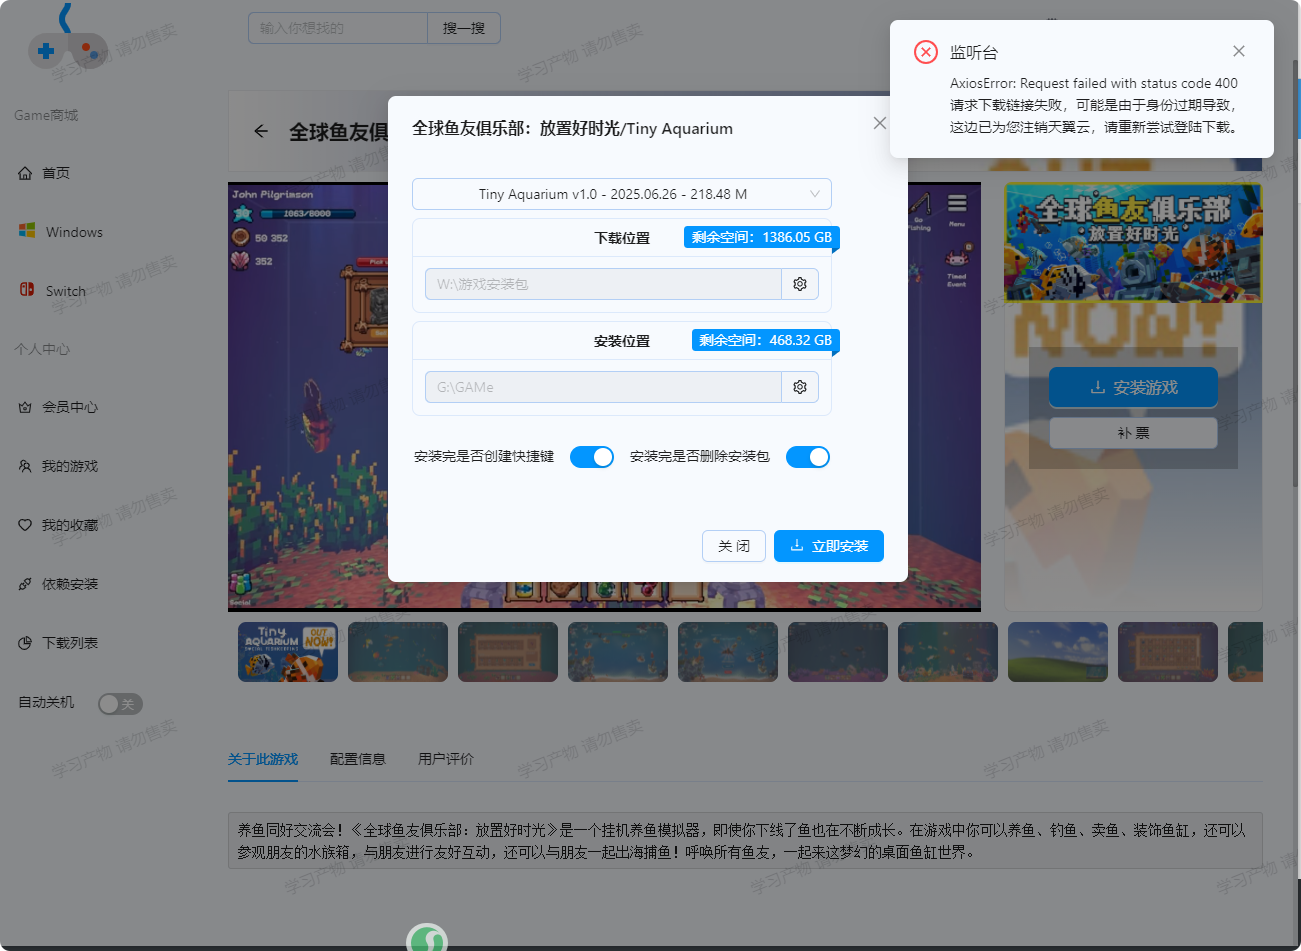
Task: Close the install dialog with X
Action: pos(880,123)
